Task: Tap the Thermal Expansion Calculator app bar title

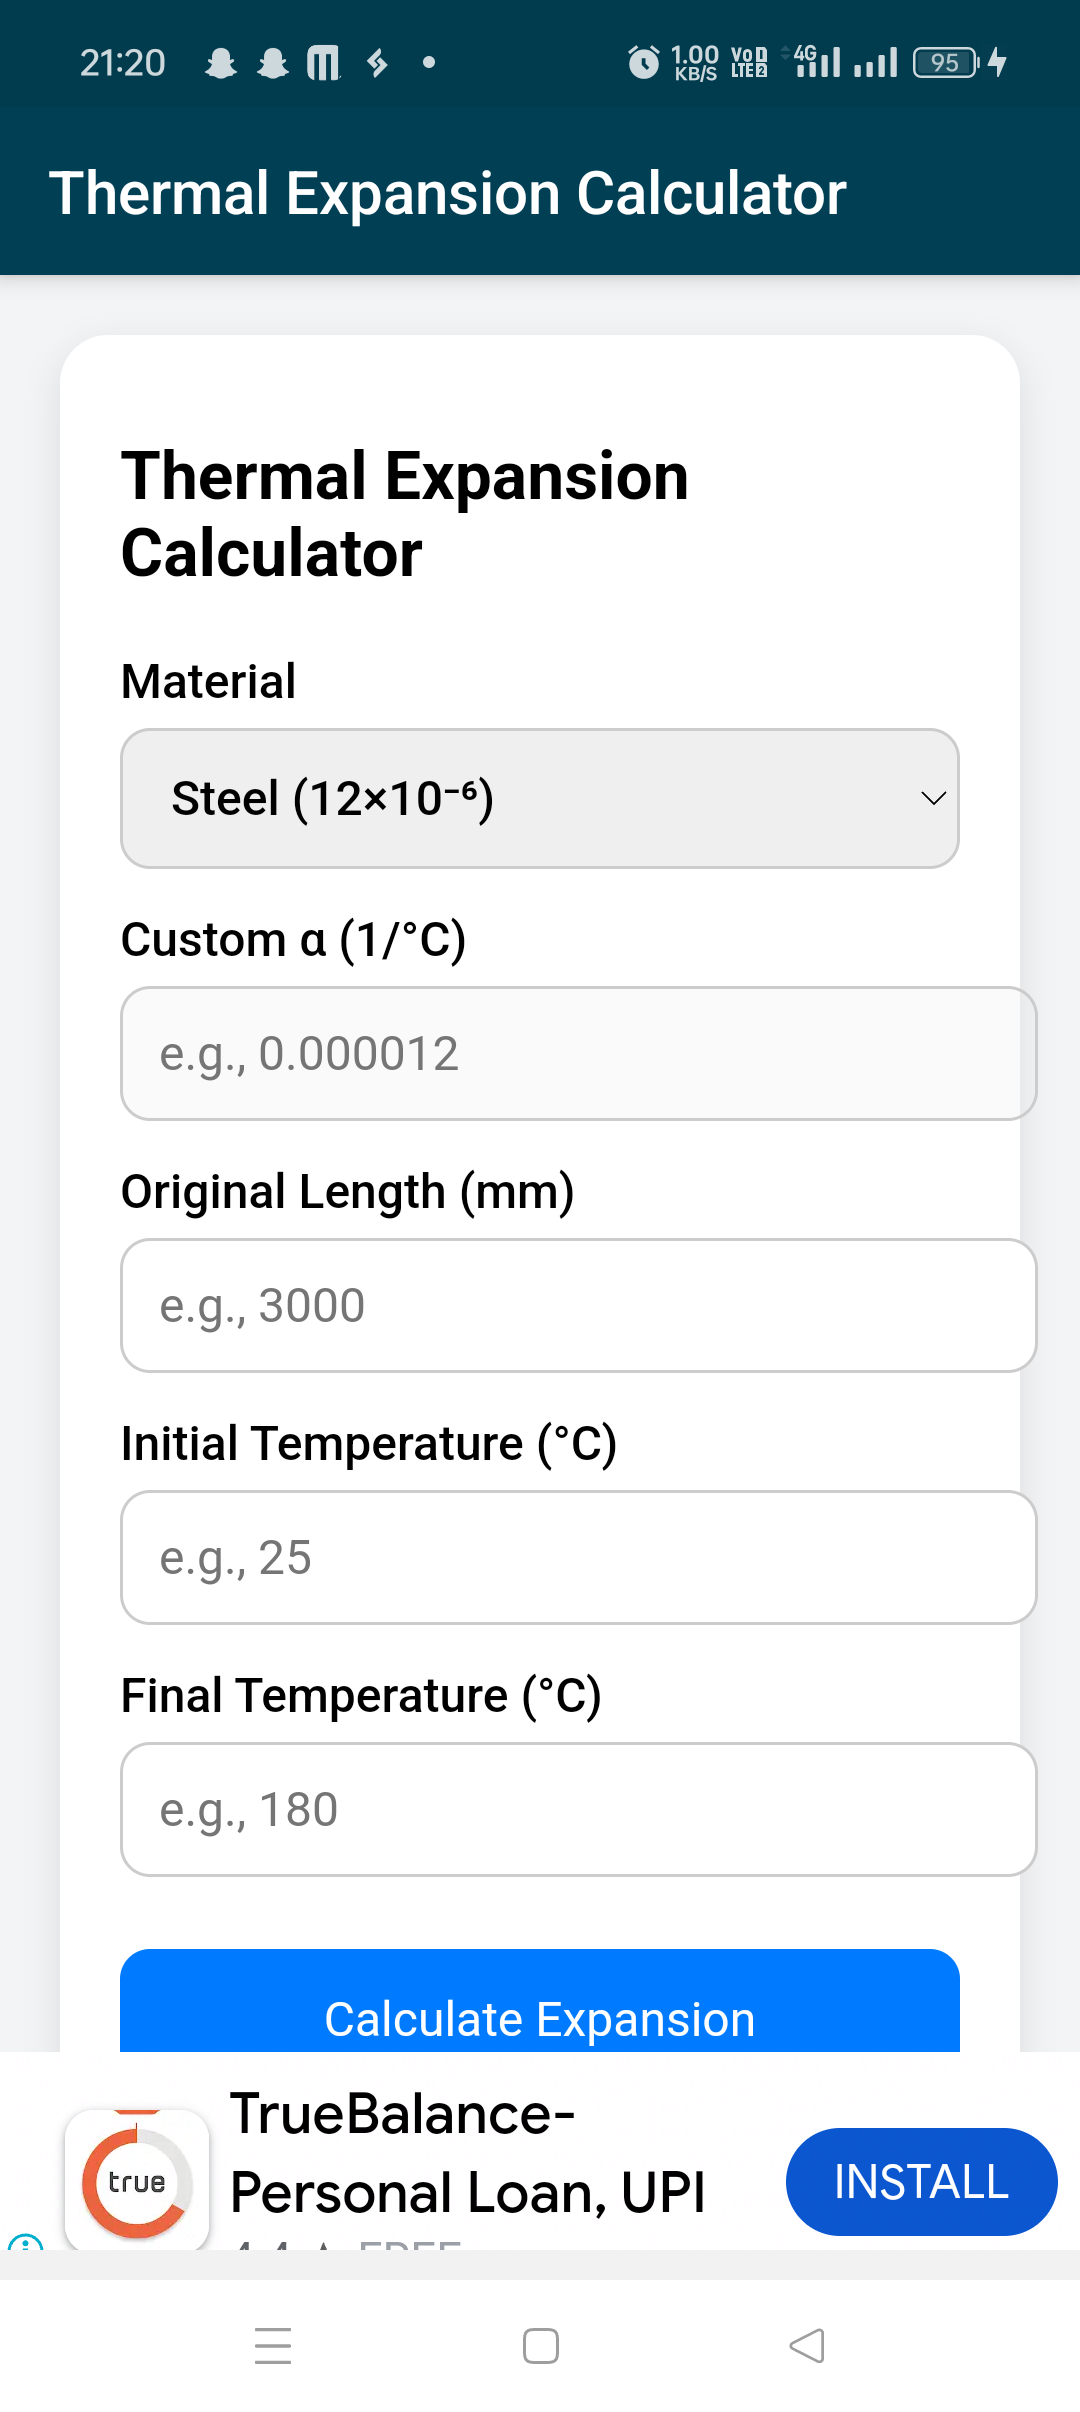Action: [447, 193]
